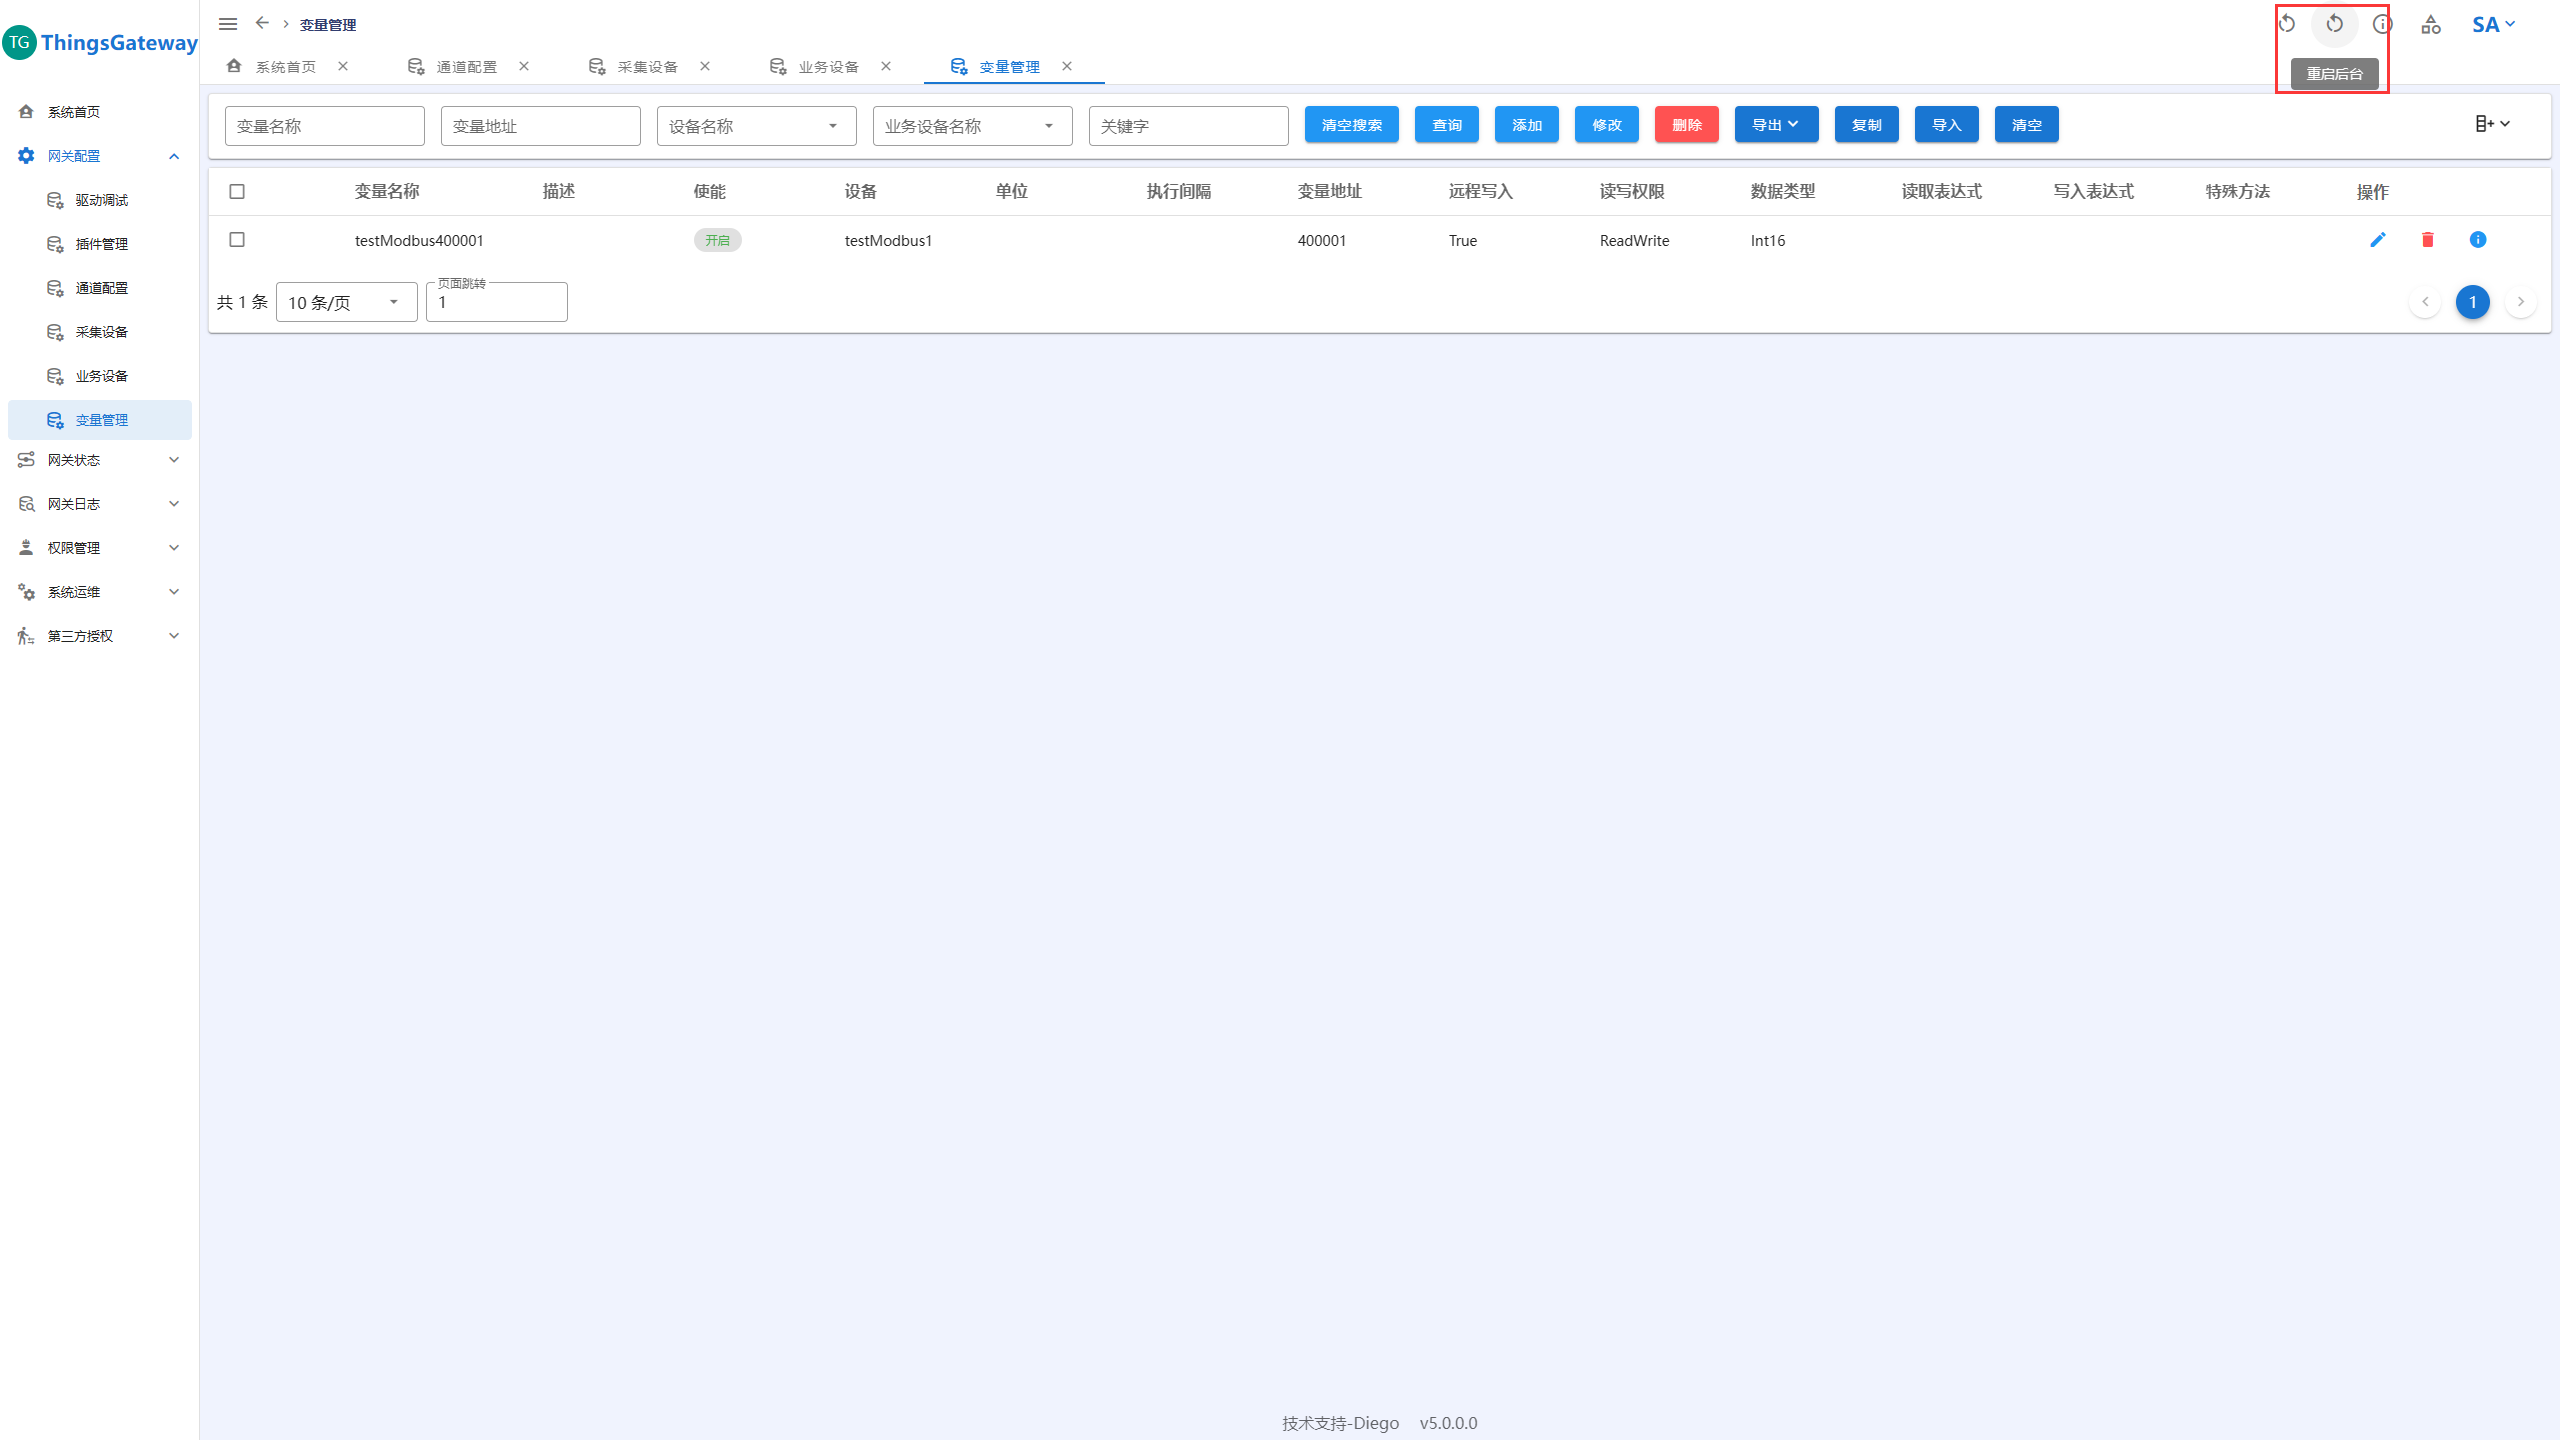Click the red 删除 delete button

[x=1686, y=125]
